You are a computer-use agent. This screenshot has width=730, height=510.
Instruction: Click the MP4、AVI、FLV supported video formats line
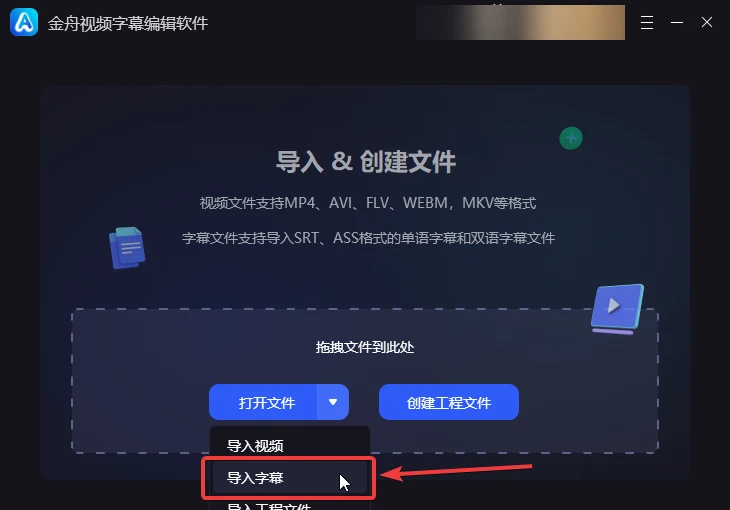tap(368, 203)
